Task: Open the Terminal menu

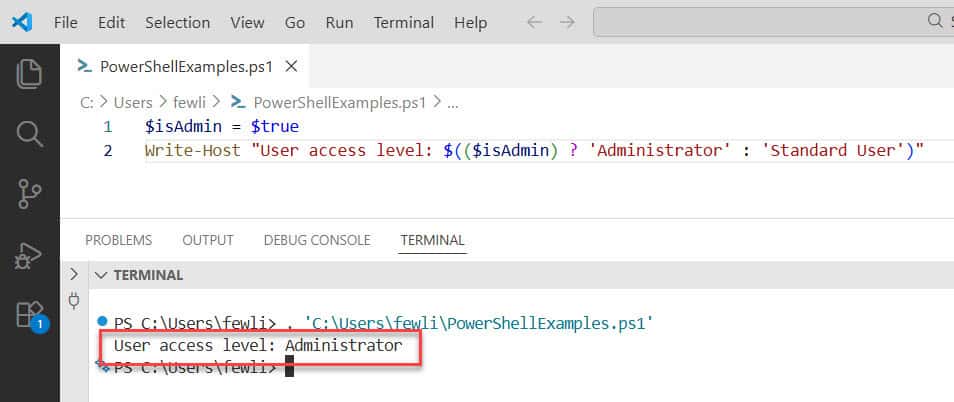Action: (x=404, y=23)
